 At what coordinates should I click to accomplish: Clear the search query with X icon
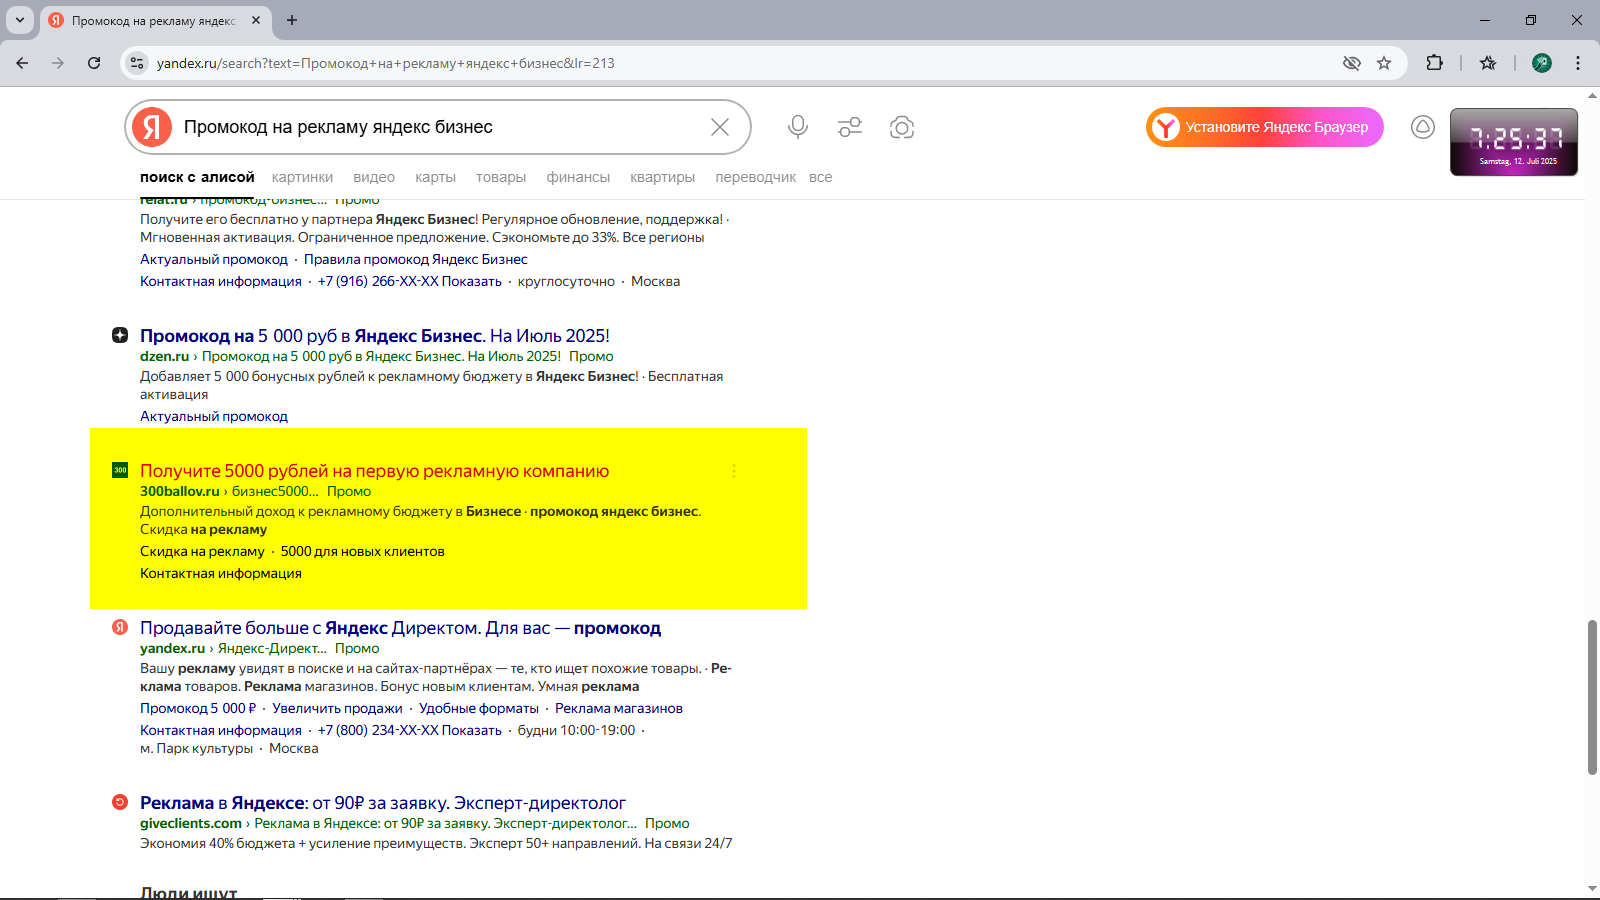(x=720, y=127)
